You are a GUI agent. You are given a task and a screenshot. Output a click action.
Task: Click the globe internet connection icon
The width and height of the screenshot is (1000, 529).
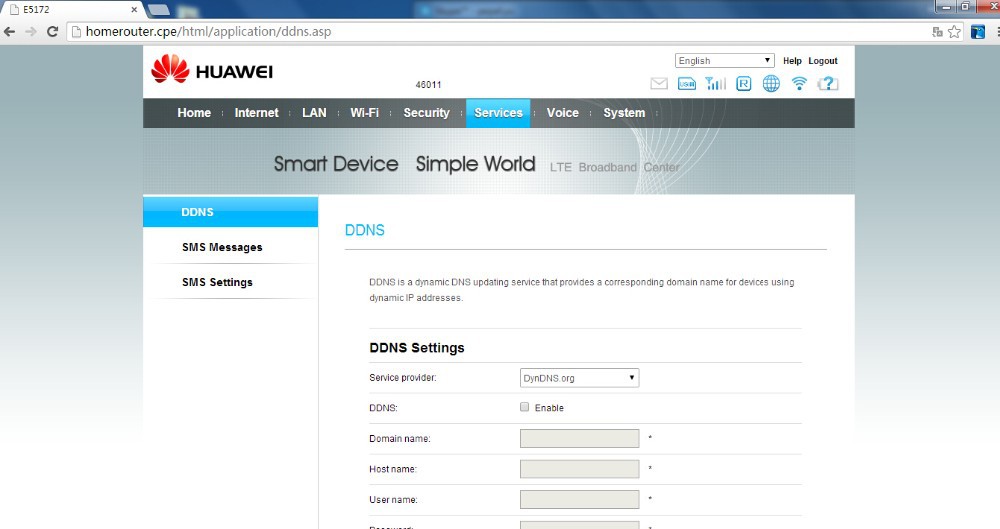pyautogui.click(x=771, y=84)
